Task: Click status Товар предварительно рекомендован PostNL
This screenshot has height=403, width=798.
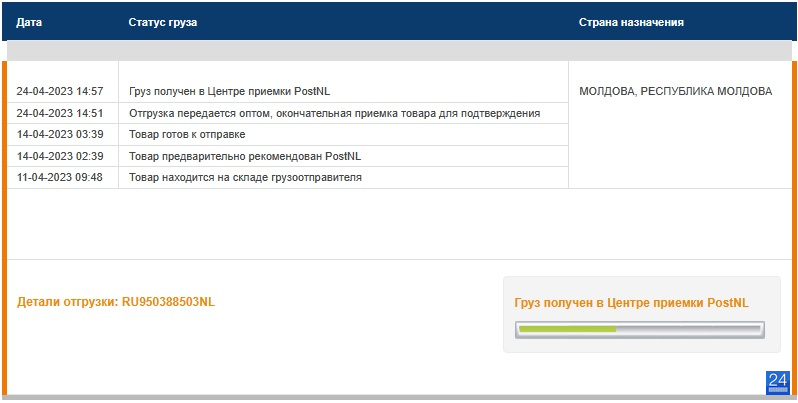Action: pos(245,156)
